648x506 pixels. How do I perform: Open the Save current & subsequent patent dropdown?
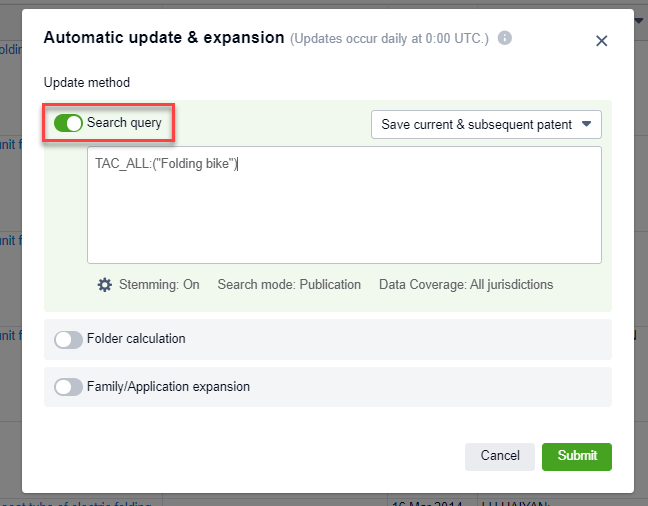click(x=477, y=125)
